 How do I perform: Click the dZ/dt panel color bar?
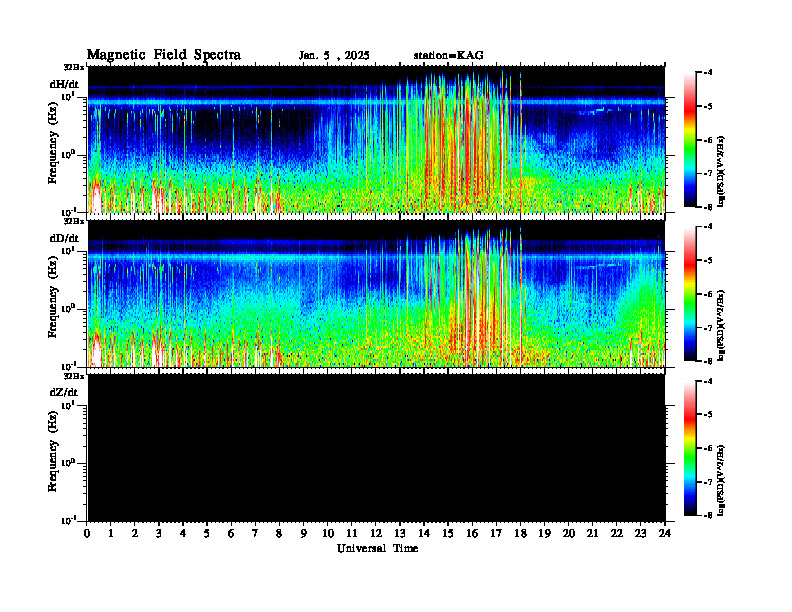[x=689, y=448]
